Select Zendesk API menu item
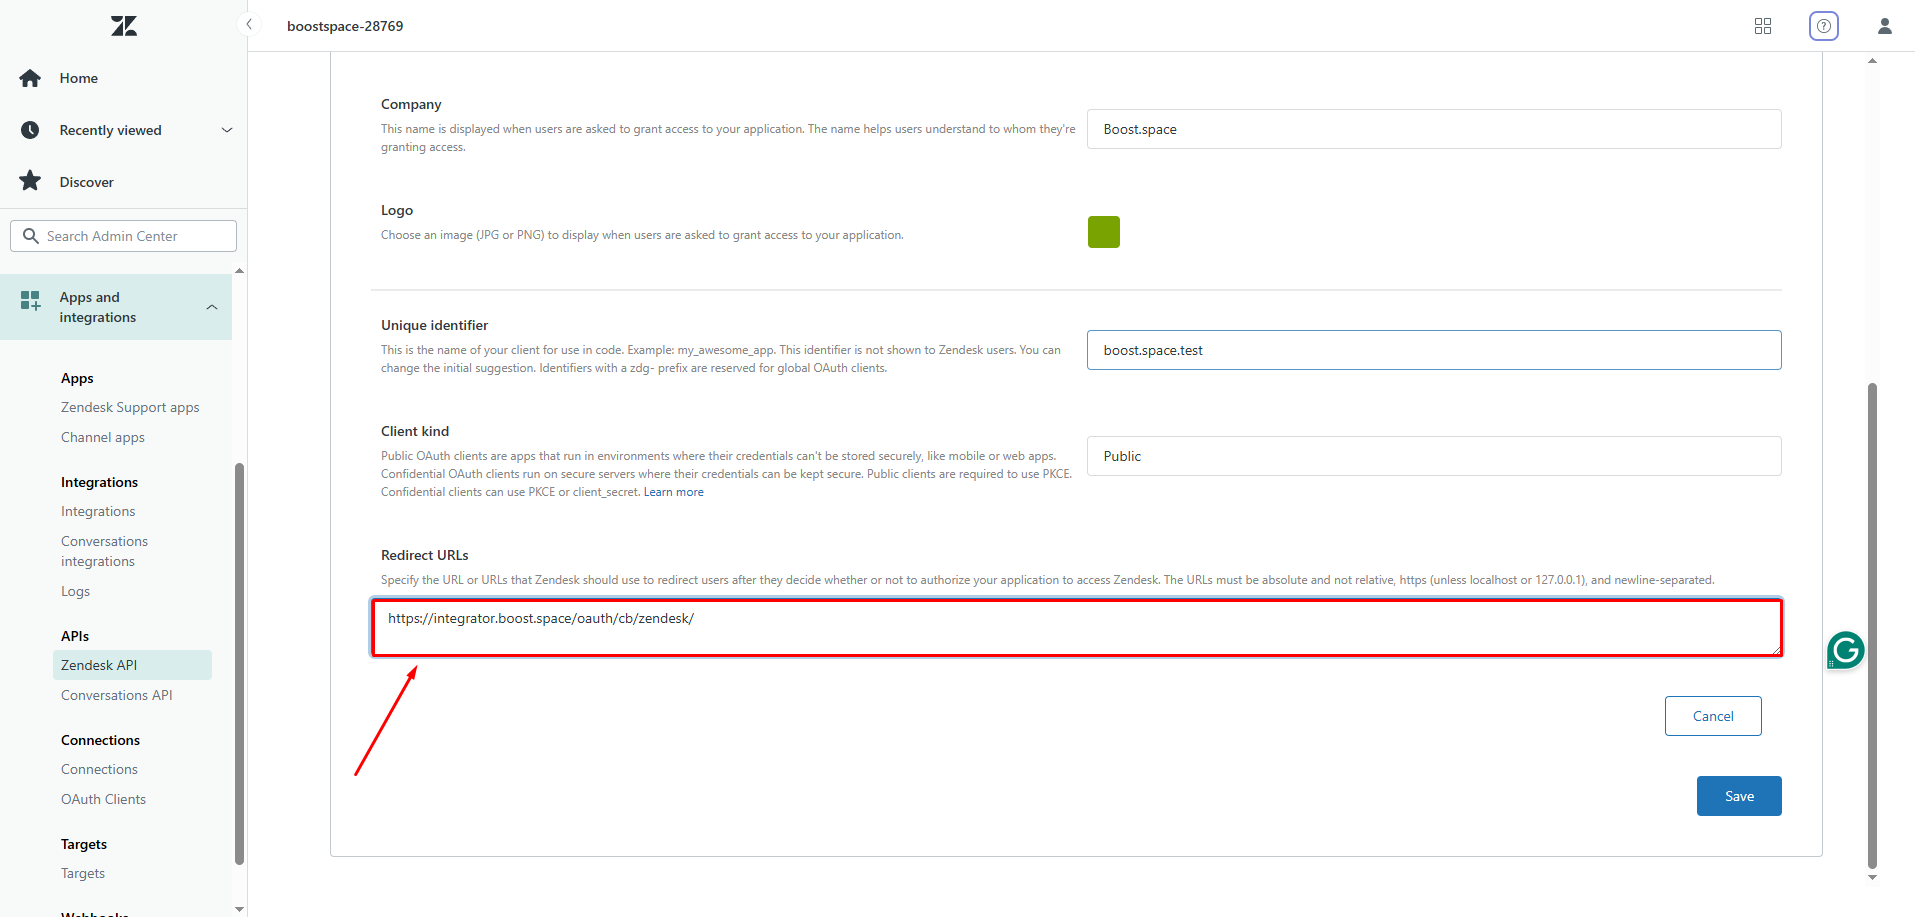This screenshot has height=917, width=1915. click(132, 665)
